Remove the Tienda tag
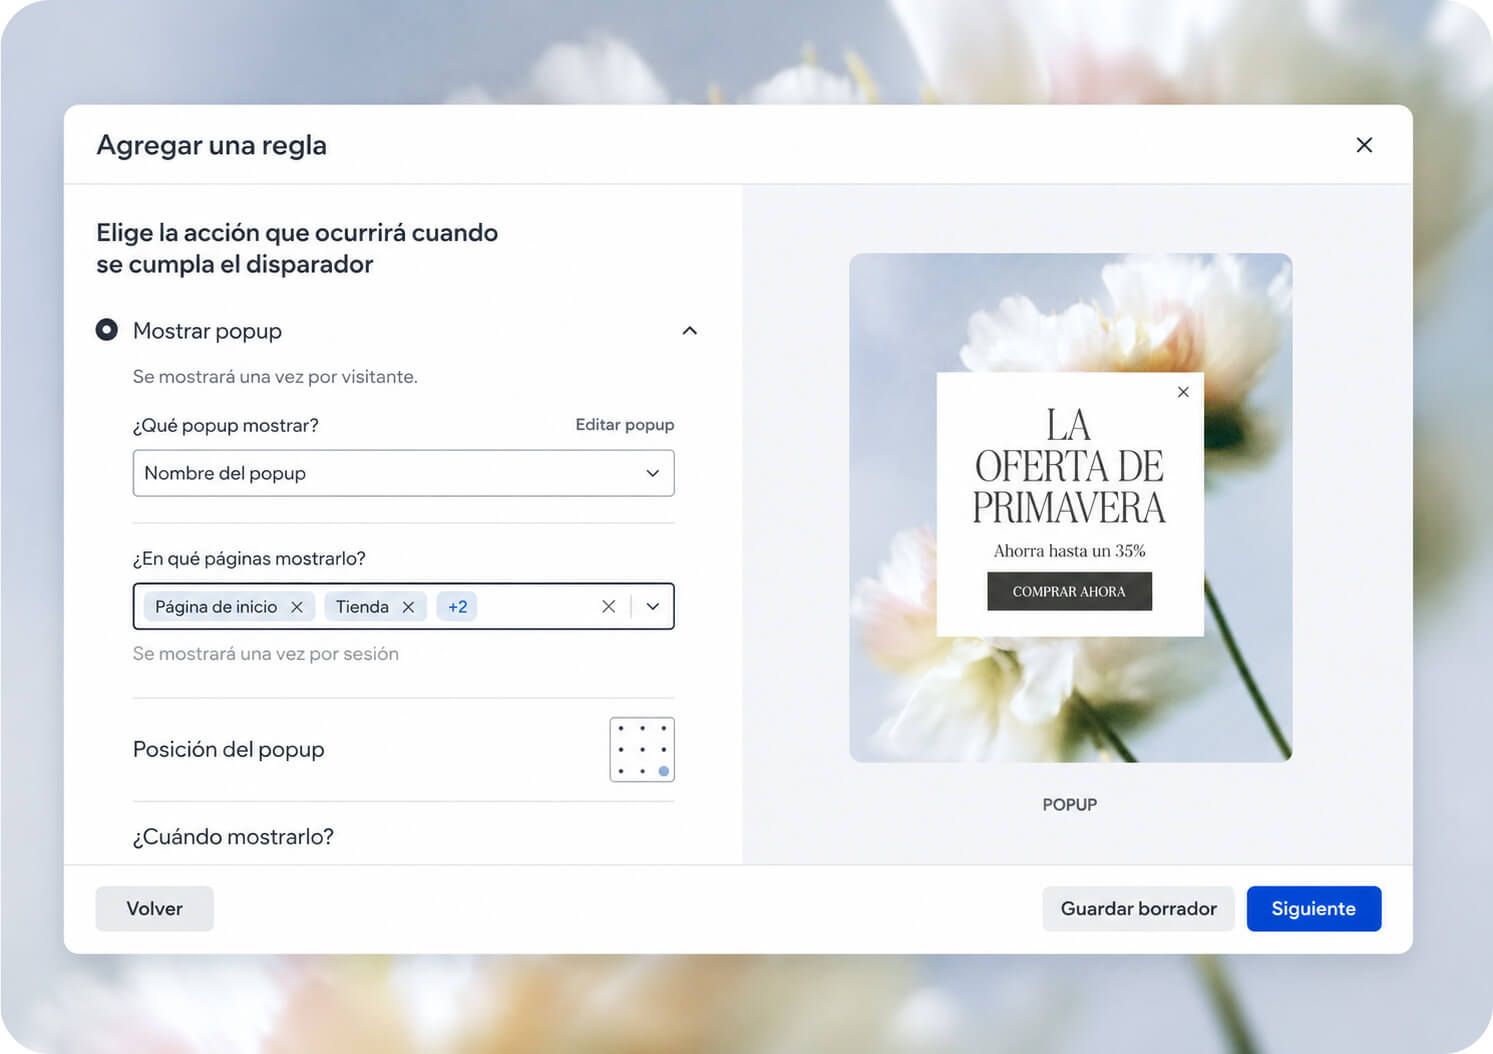 408,607
